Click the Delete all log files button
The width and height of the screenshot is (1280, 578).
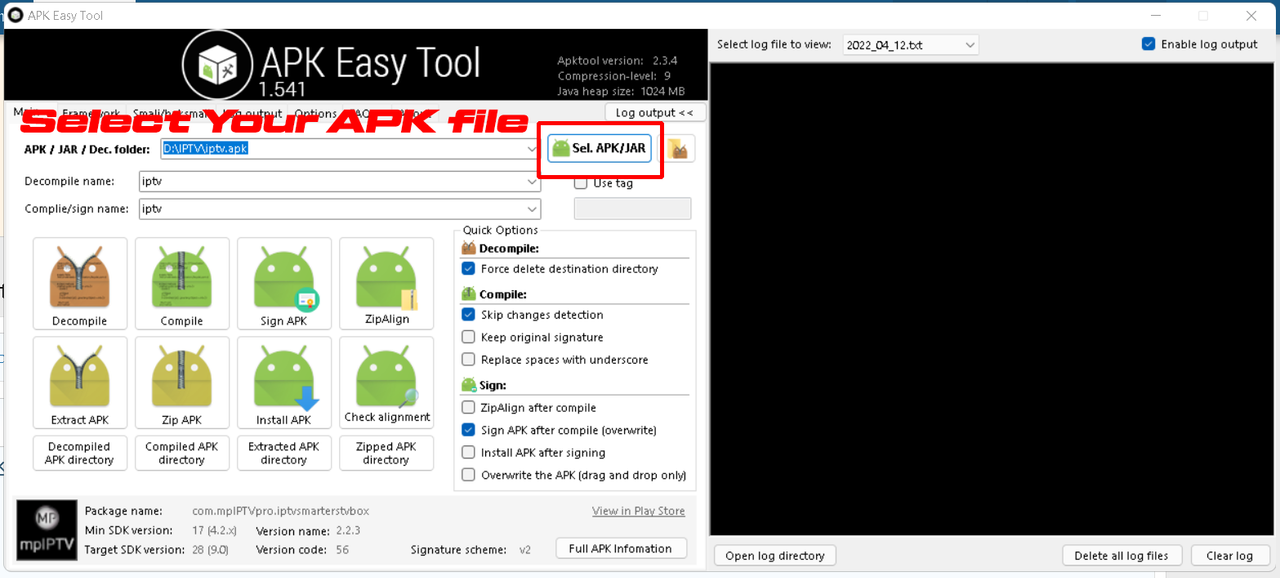[x=1121, y=556]
